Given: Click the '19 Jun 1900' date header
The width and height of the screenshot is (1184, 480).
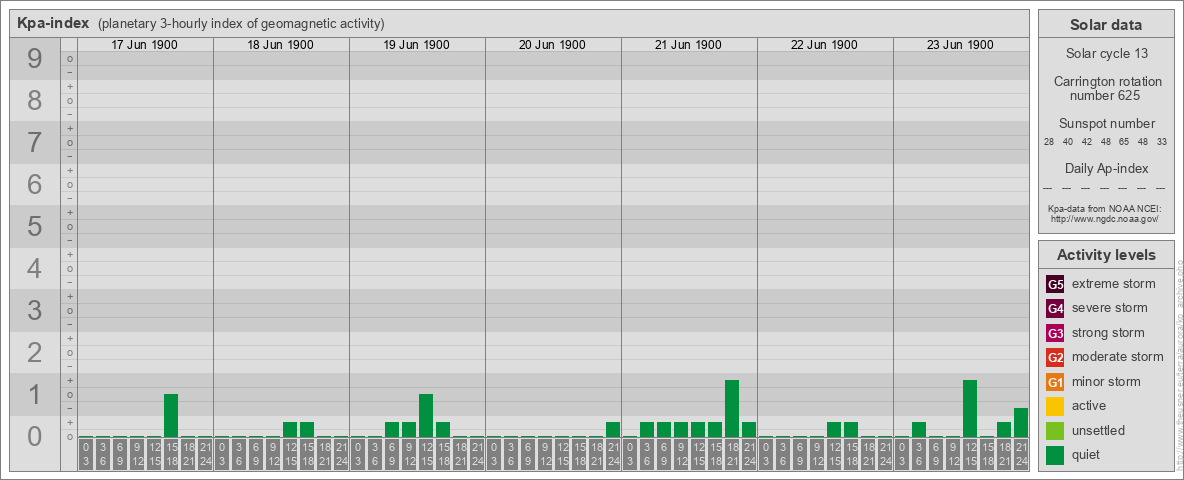Looking at the screenshot, I should pos(416,45).
